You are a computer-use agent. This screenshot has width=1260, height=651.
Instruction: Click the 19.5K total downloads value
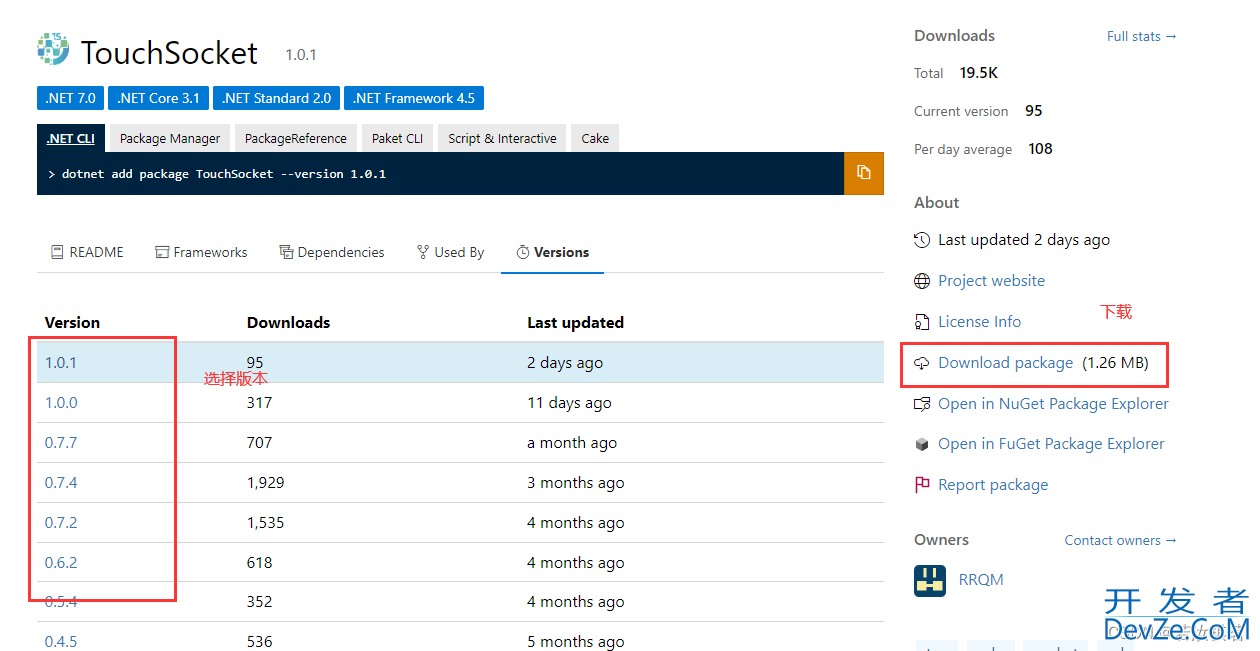point(979,73)
